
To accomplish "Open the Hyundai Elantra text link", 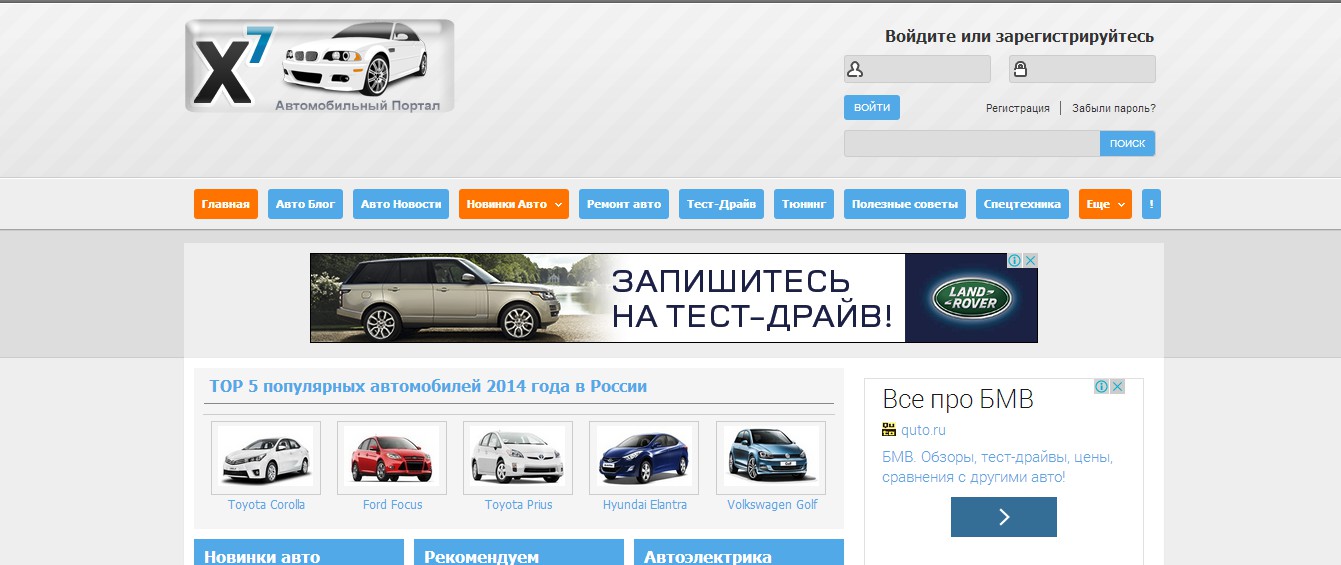I will coord(644,505).
